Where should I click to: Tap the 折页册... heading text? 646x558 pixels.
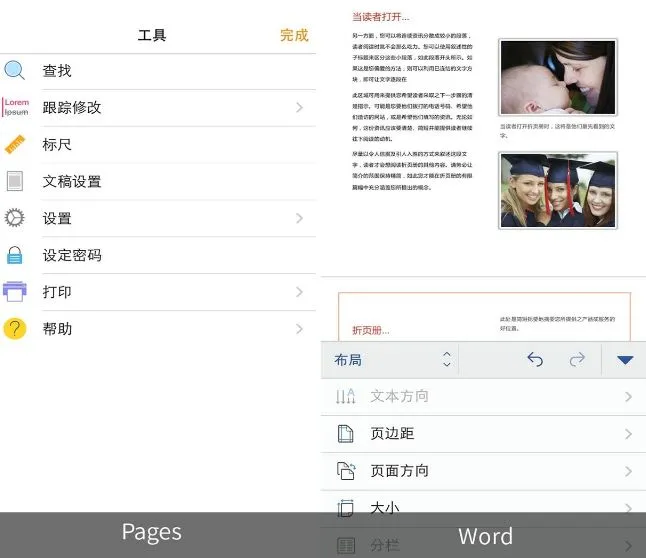(370, 330)
